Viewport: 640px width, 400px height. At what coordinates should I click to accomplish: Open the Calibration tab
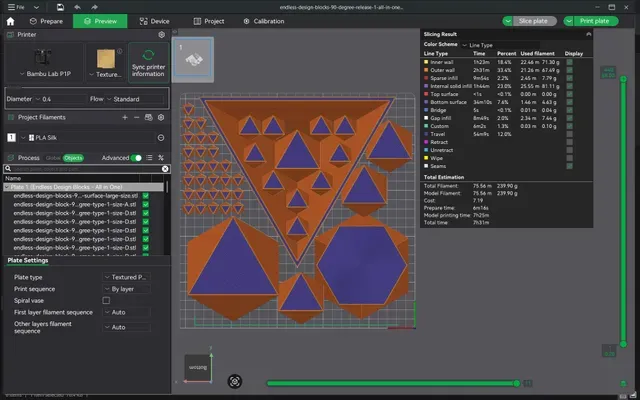[x=263, y=21]
